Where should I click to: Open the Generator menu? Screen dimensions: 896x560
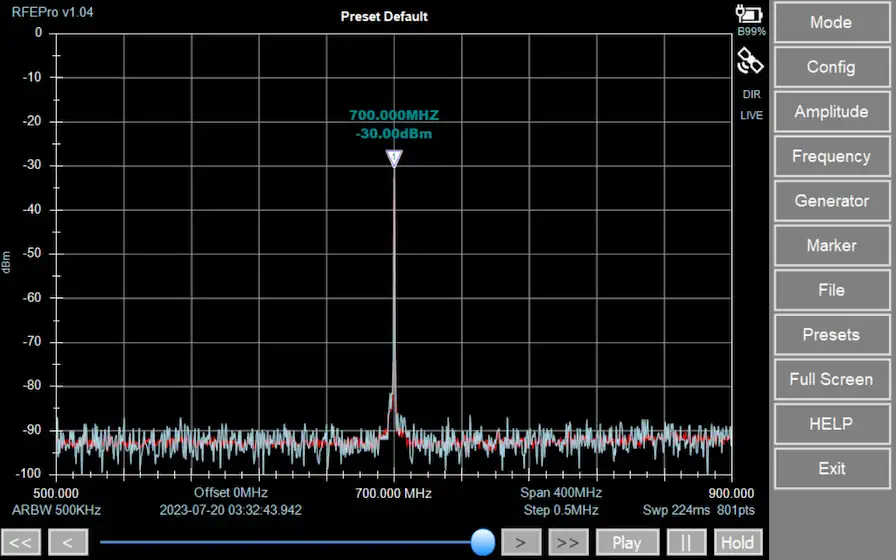point(831,201)
